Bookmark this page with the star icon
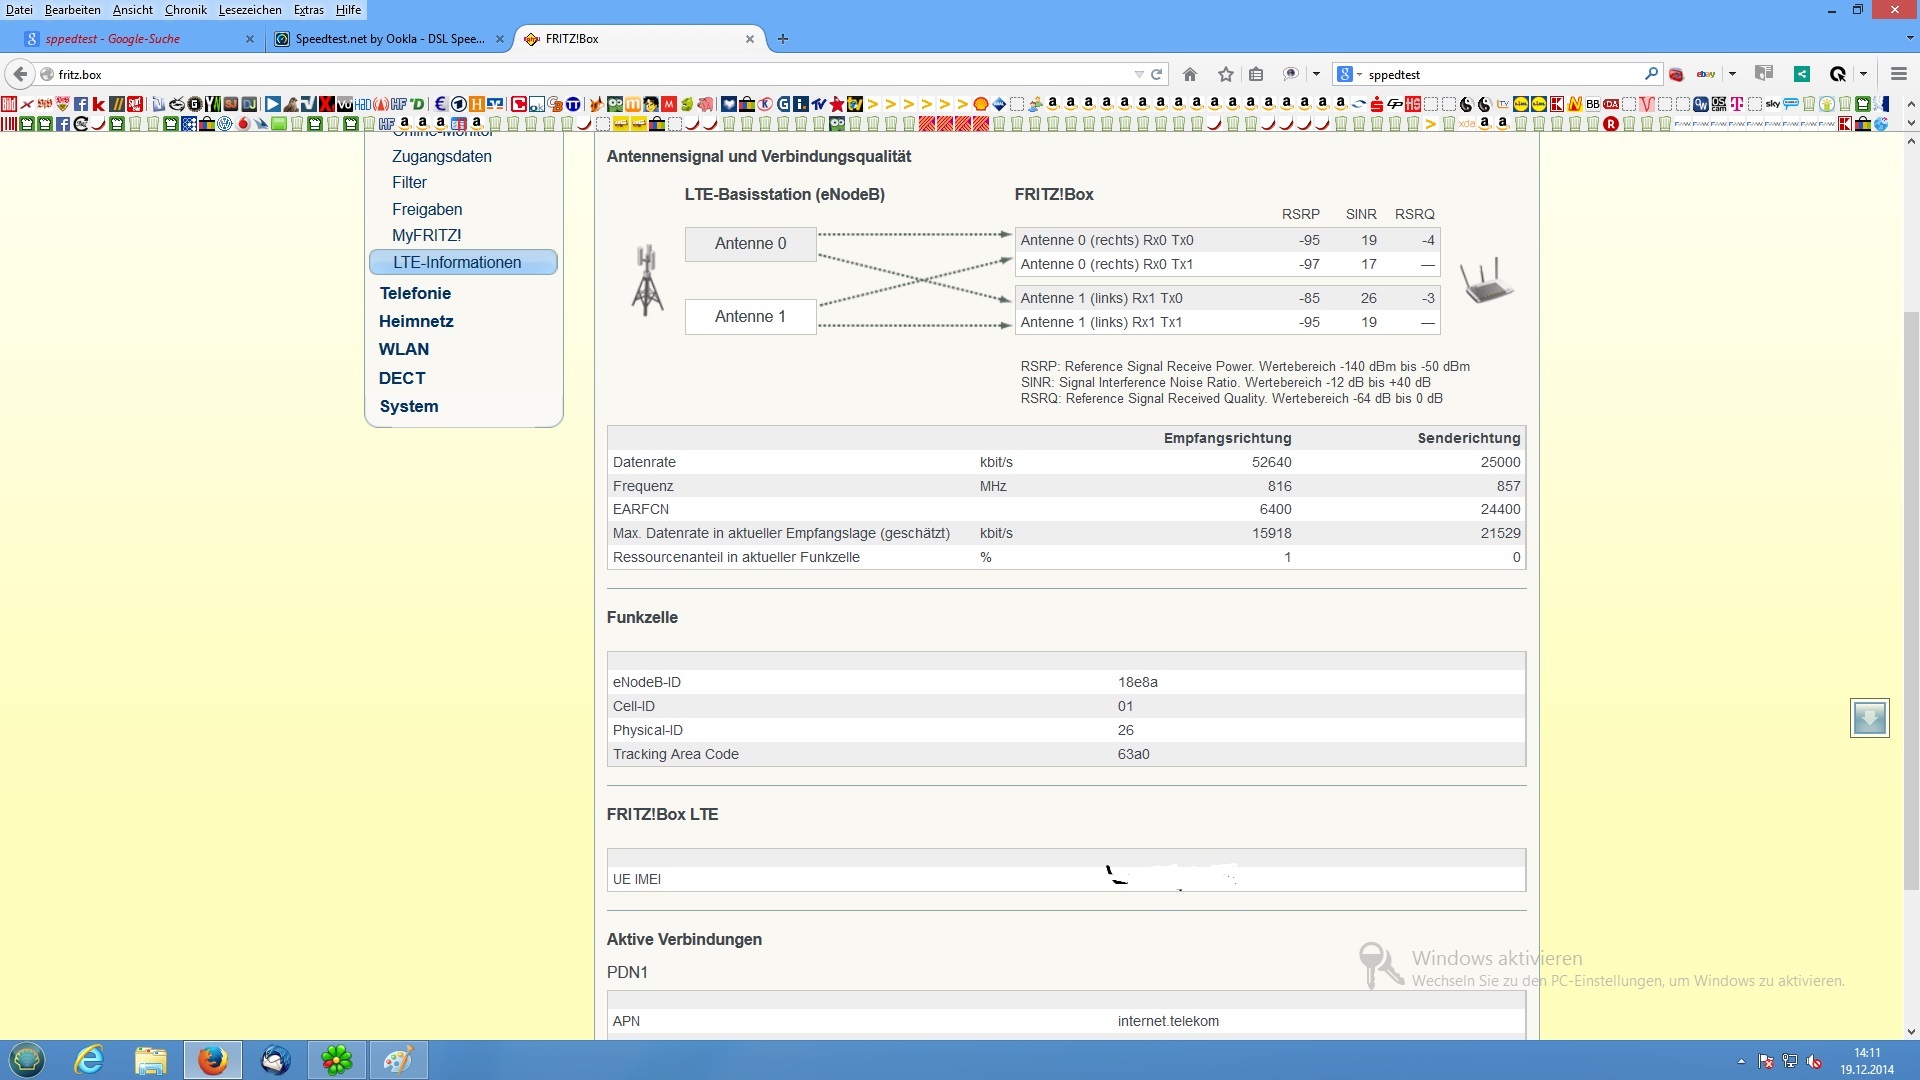 (1226, 74)
